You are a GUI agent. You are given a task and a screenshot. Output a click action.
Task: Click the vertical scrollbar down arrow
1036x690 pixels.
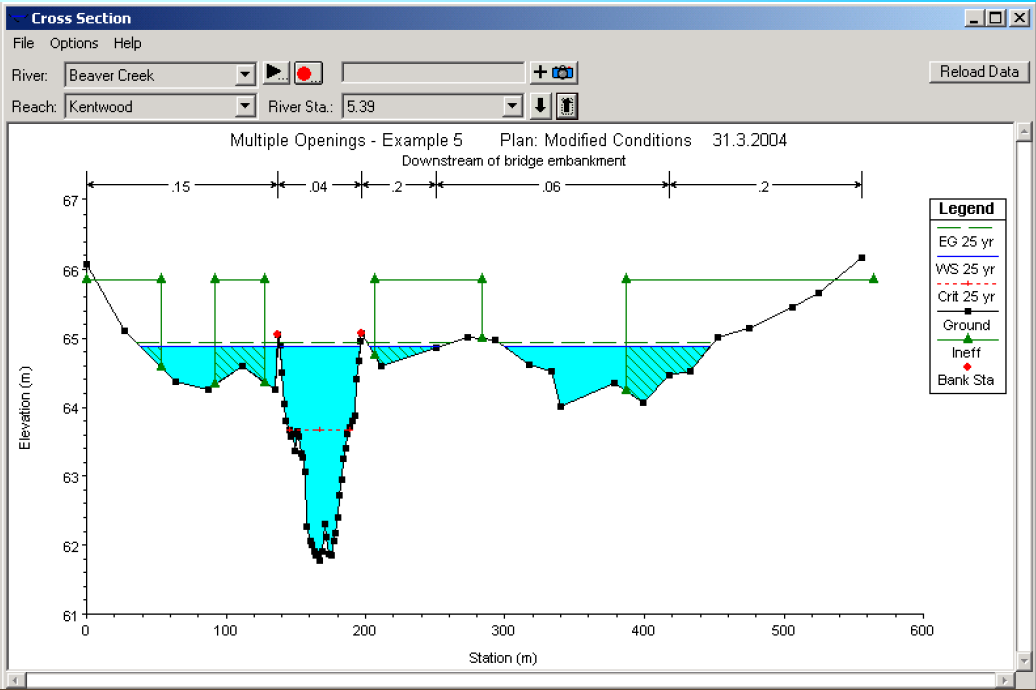[x=1023, y=660]
